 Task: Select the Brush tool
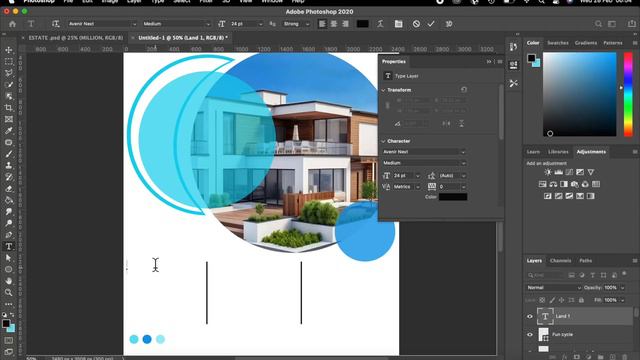point(9,154)
